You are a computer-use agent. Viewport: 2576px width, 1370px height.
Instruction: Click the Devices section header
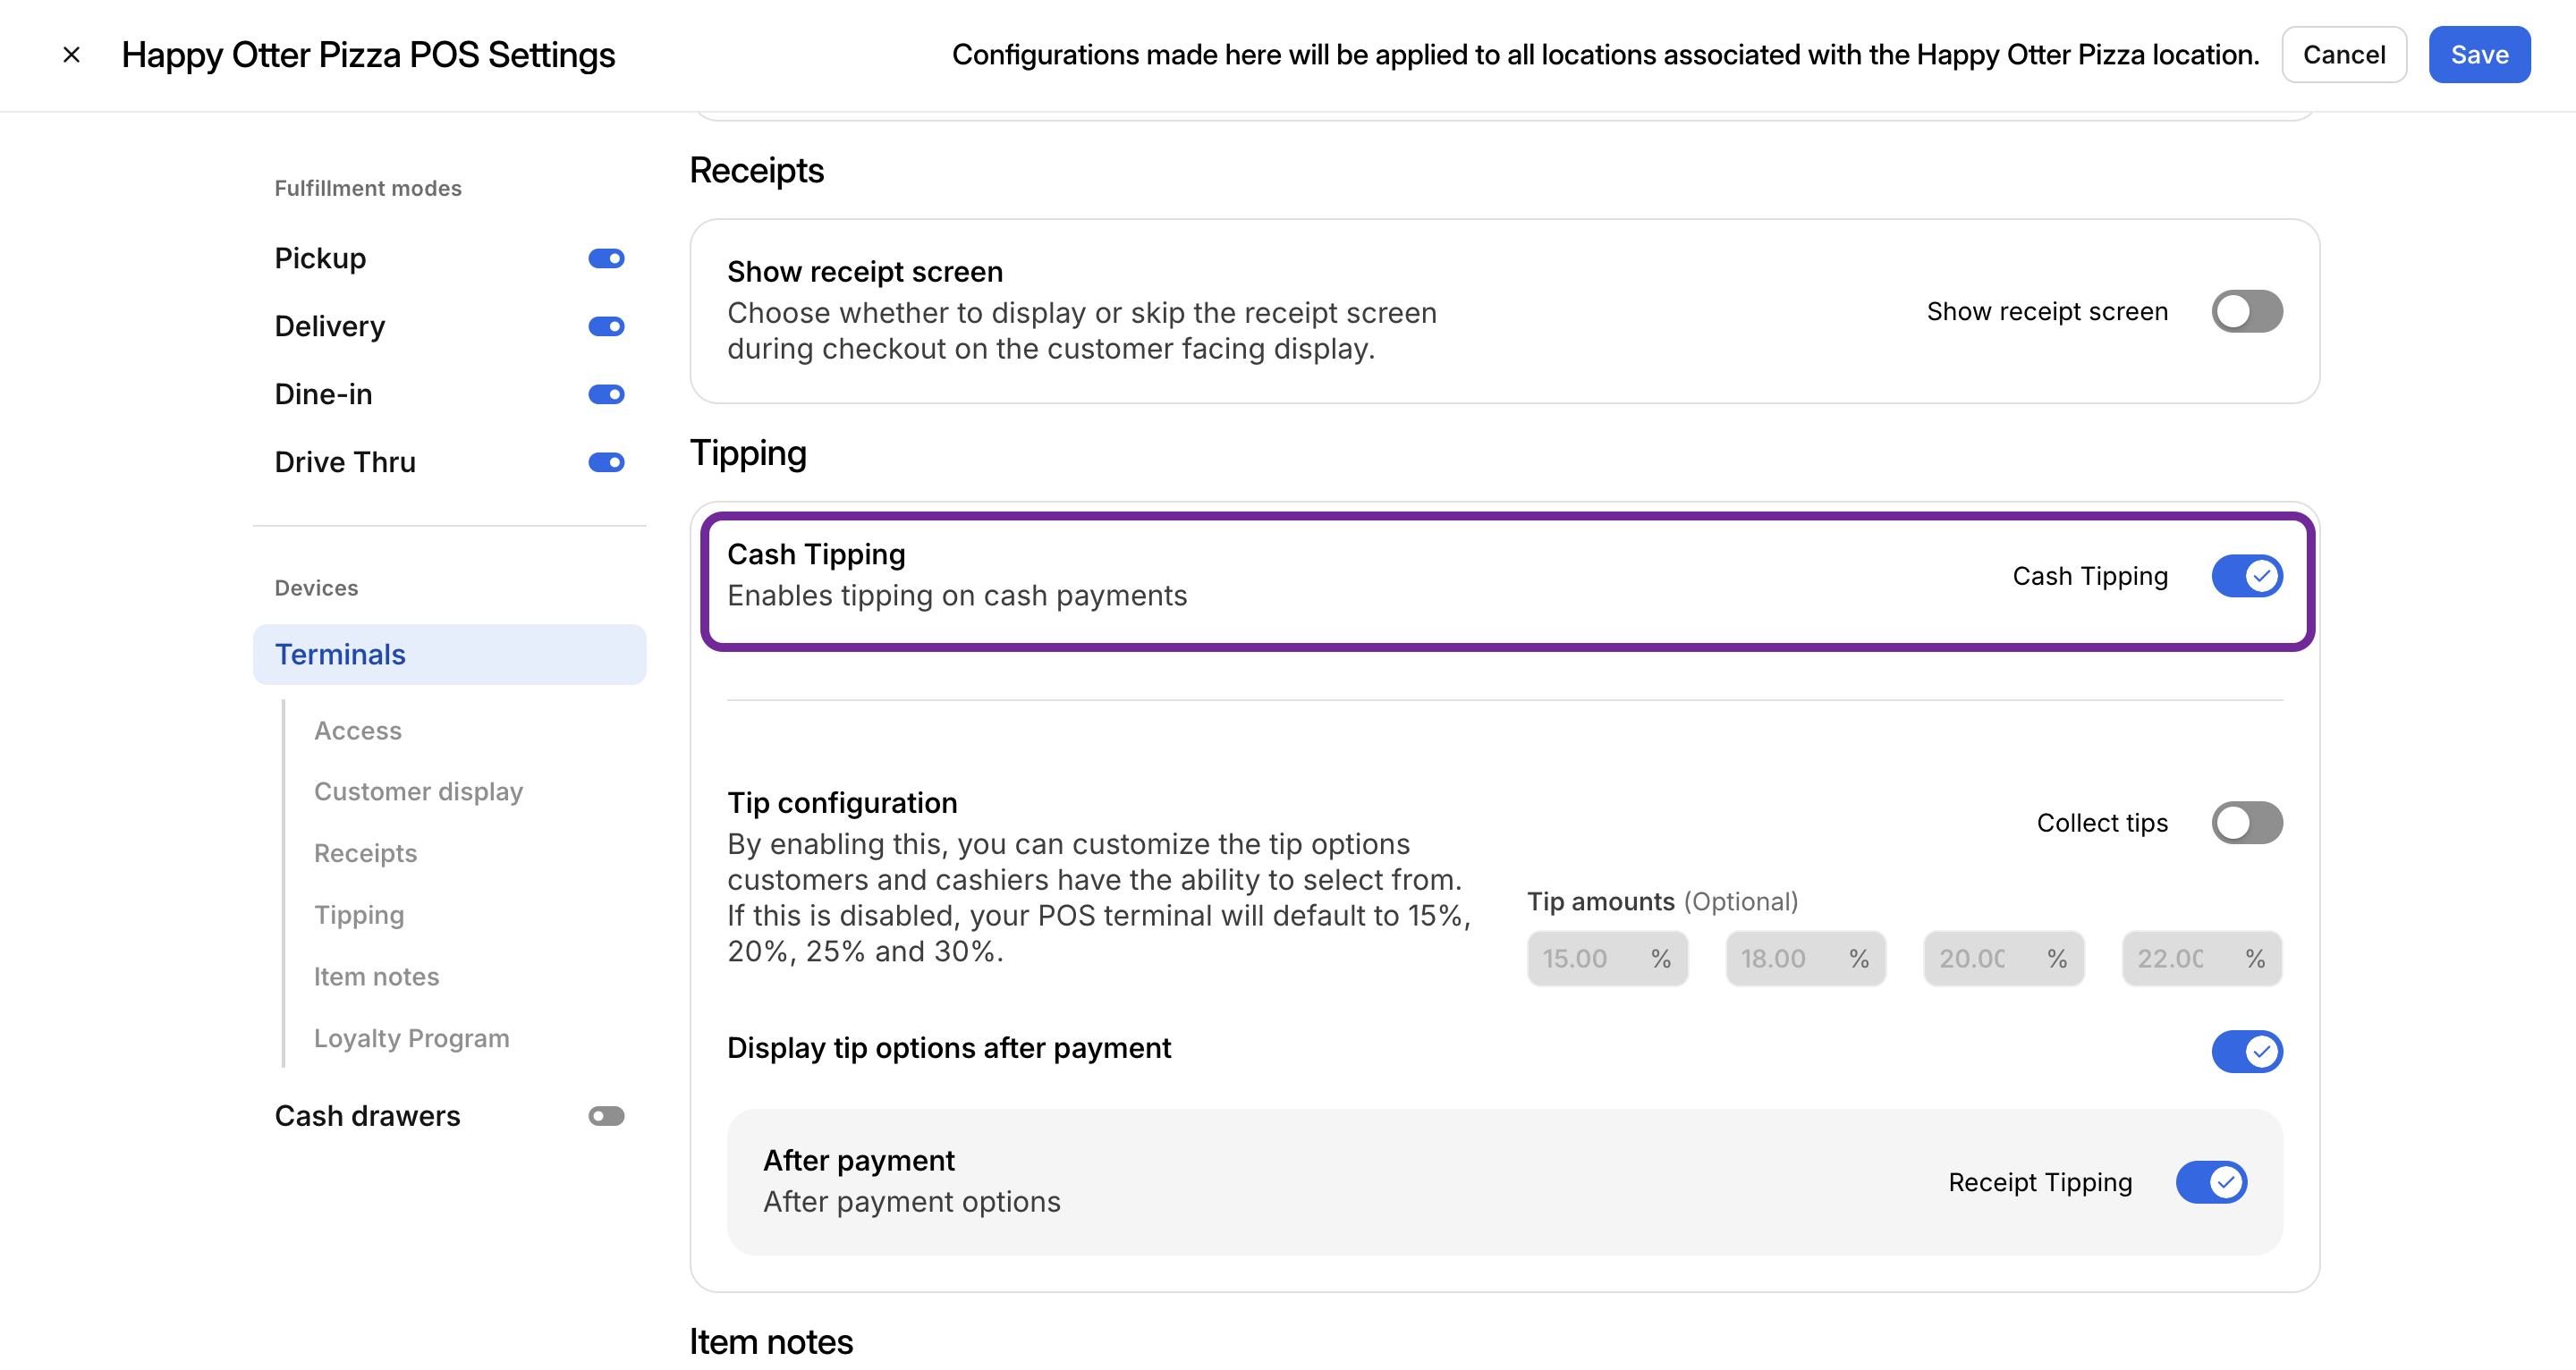click(x=316, y=589)
